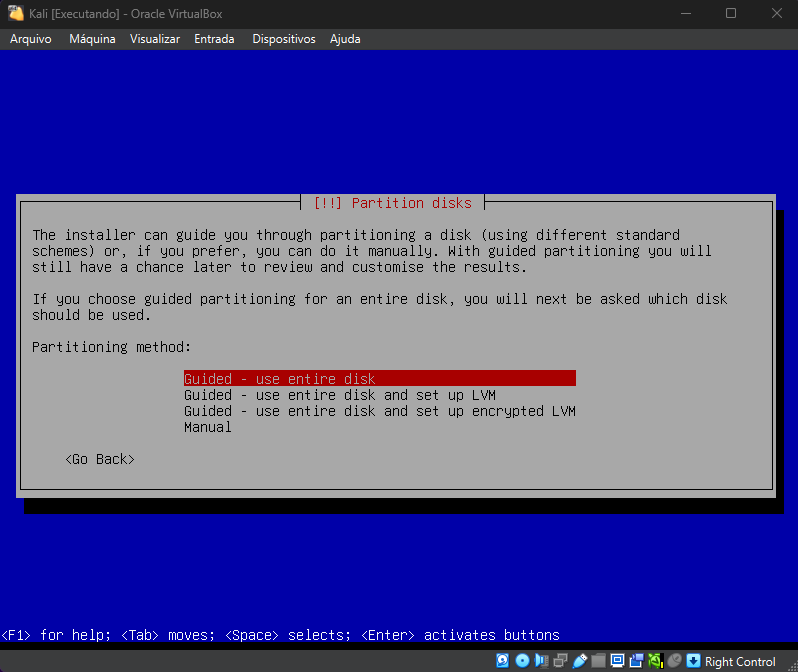The width and height of the screenshot is (798, 672).
Task: Click the mouse integration status icon
Action: coord(674,661)
